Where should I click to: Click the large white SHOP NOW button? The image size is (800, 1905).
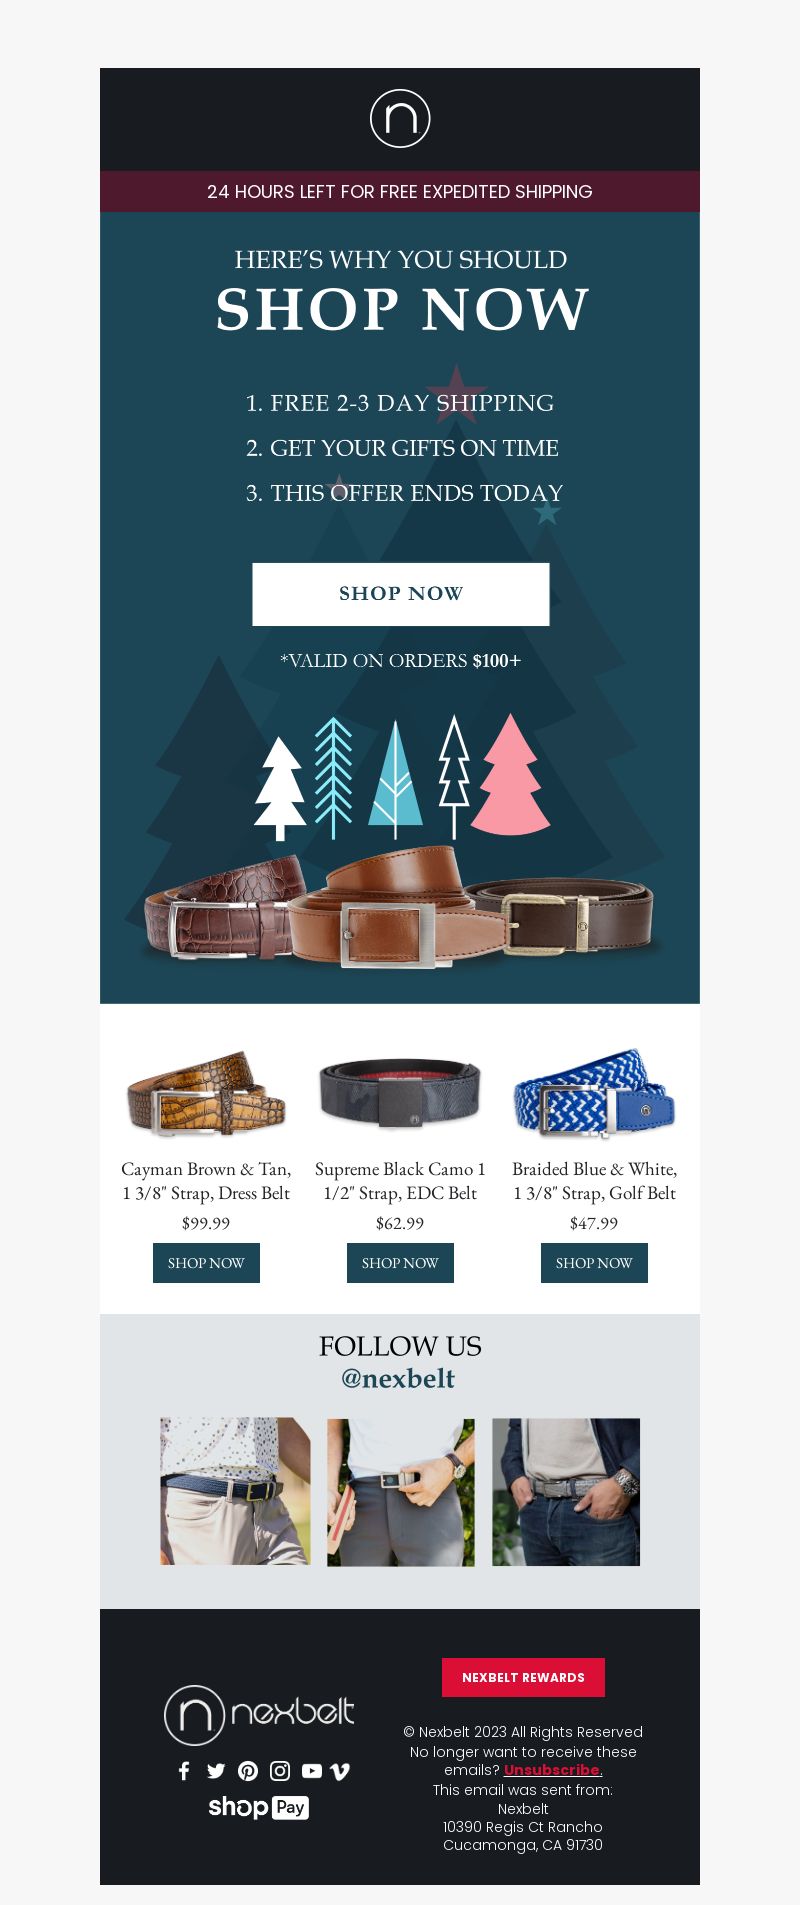(x=401, y=594)
